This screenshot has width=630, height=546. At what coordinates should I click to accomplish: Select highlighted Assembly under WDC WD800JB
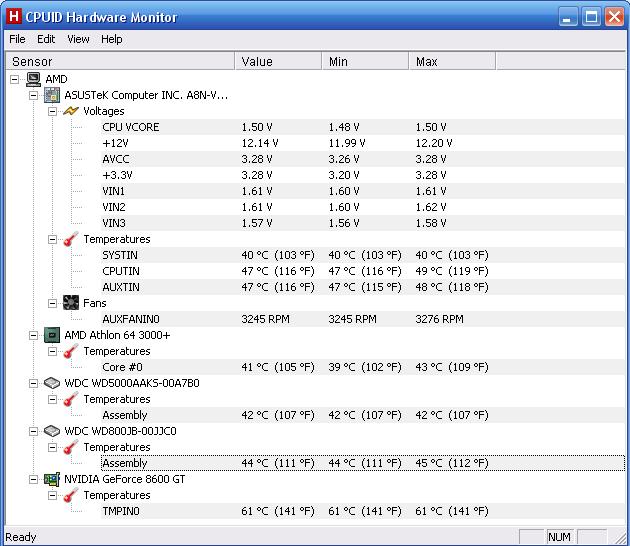click(363, 463)
